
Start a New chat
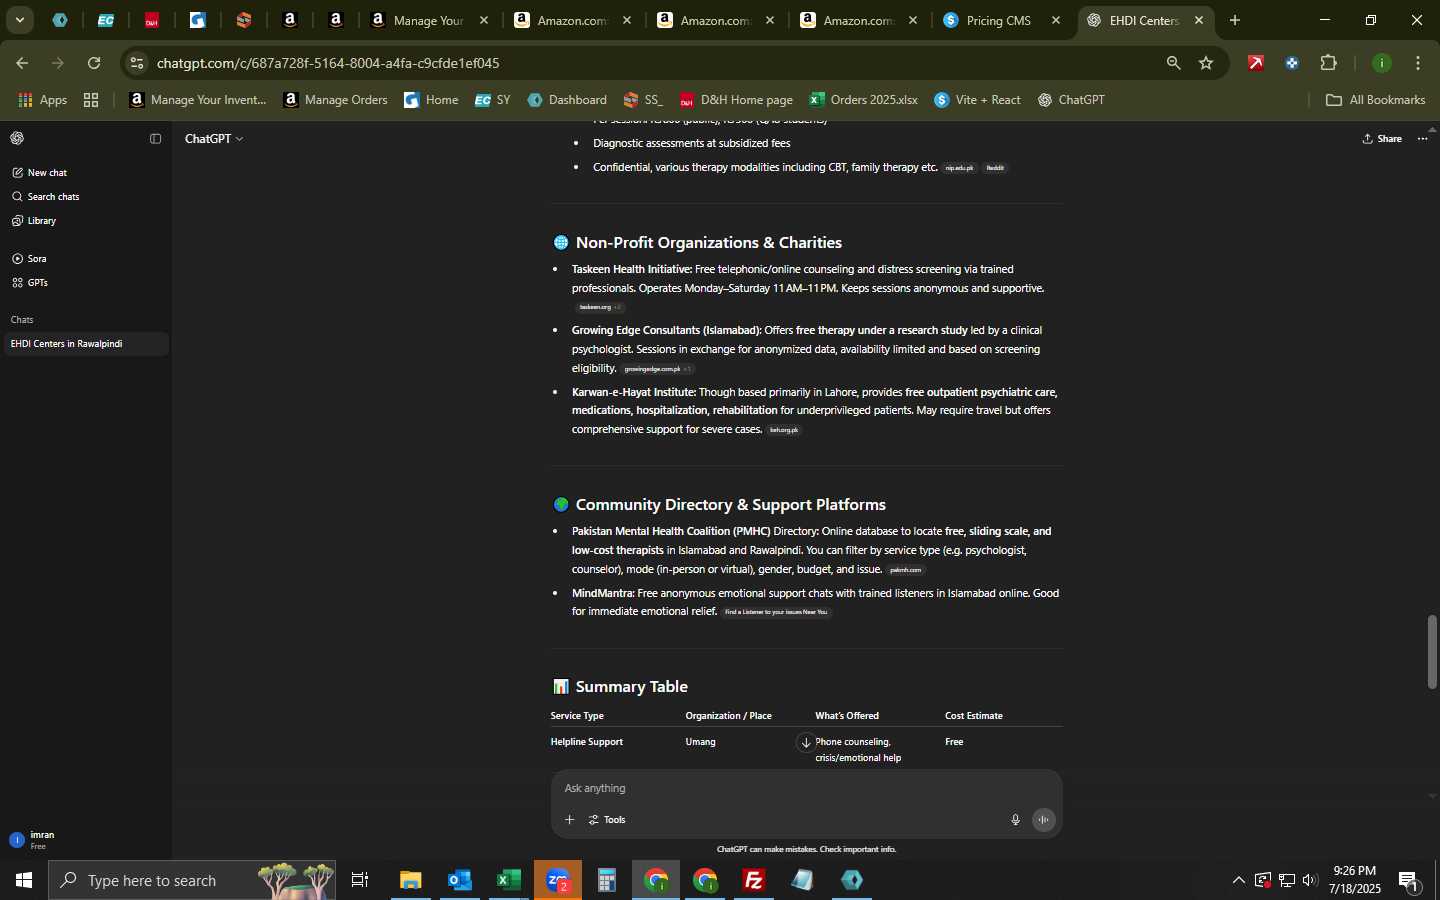pos(47,172)
